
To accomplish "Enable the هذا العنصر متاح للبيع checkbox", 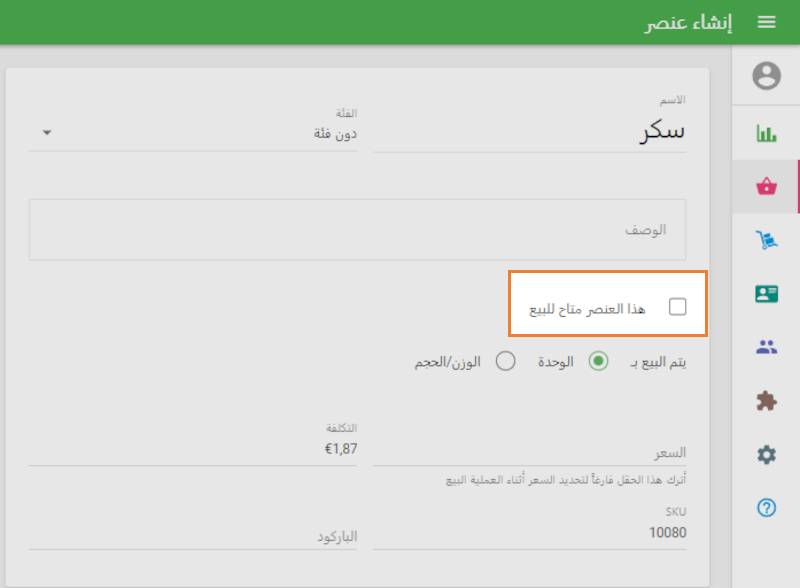I will click(677, 306).
